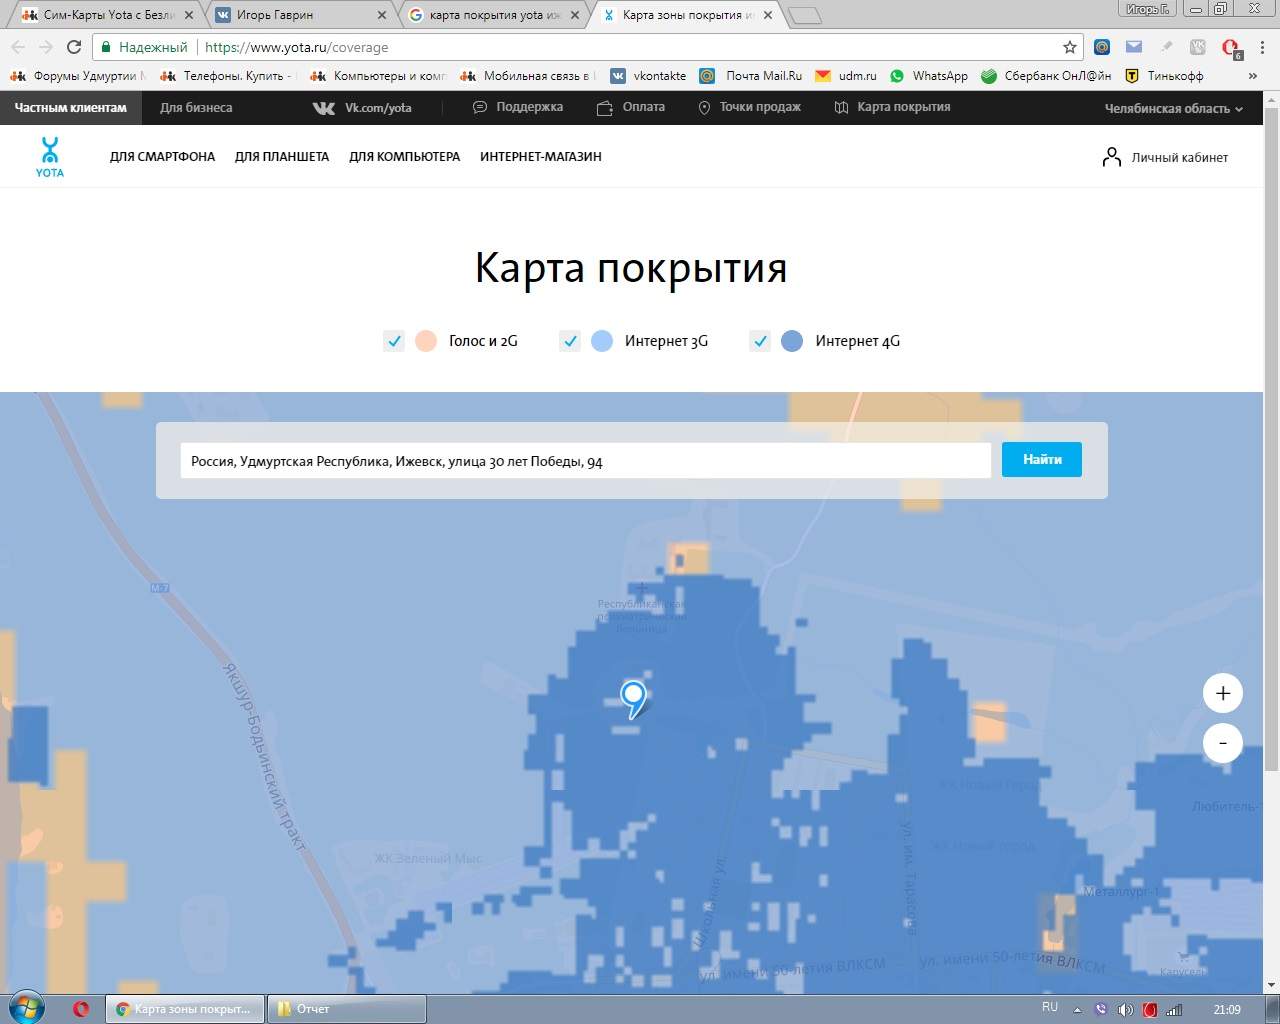Open Сбербанк ОнЛ@йн bookmark
The image size is (1280, 1024).
pos(1046,76)
